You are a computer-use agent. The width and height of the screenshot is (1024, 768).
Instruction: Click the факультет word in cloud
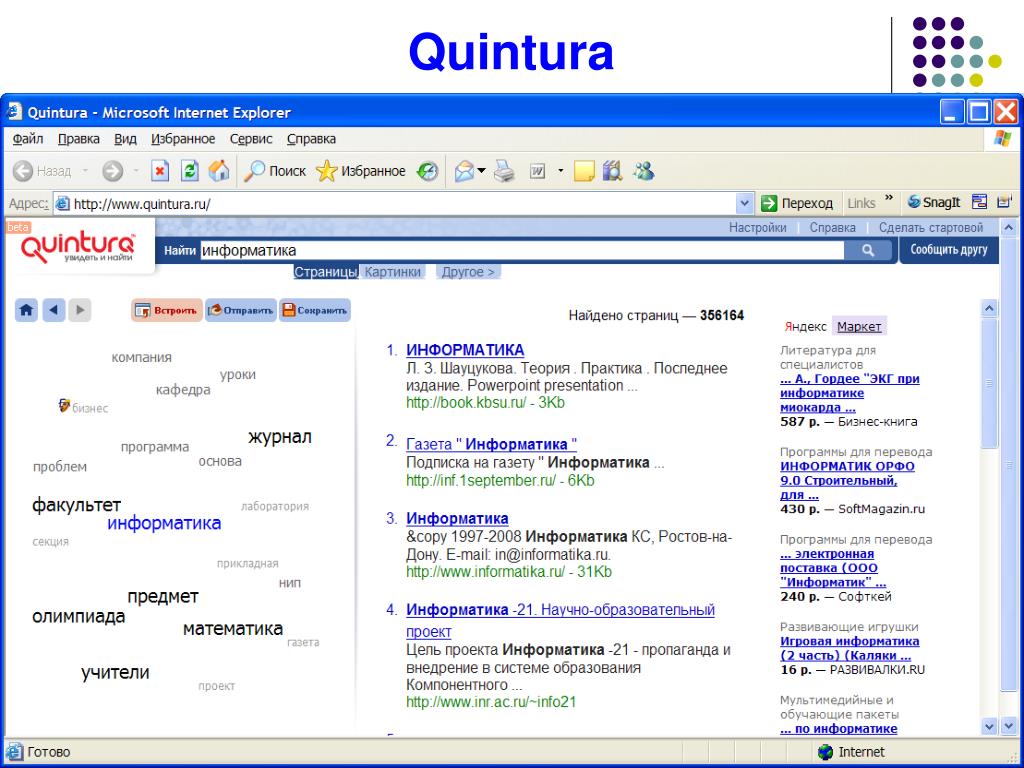coord(76,505)
